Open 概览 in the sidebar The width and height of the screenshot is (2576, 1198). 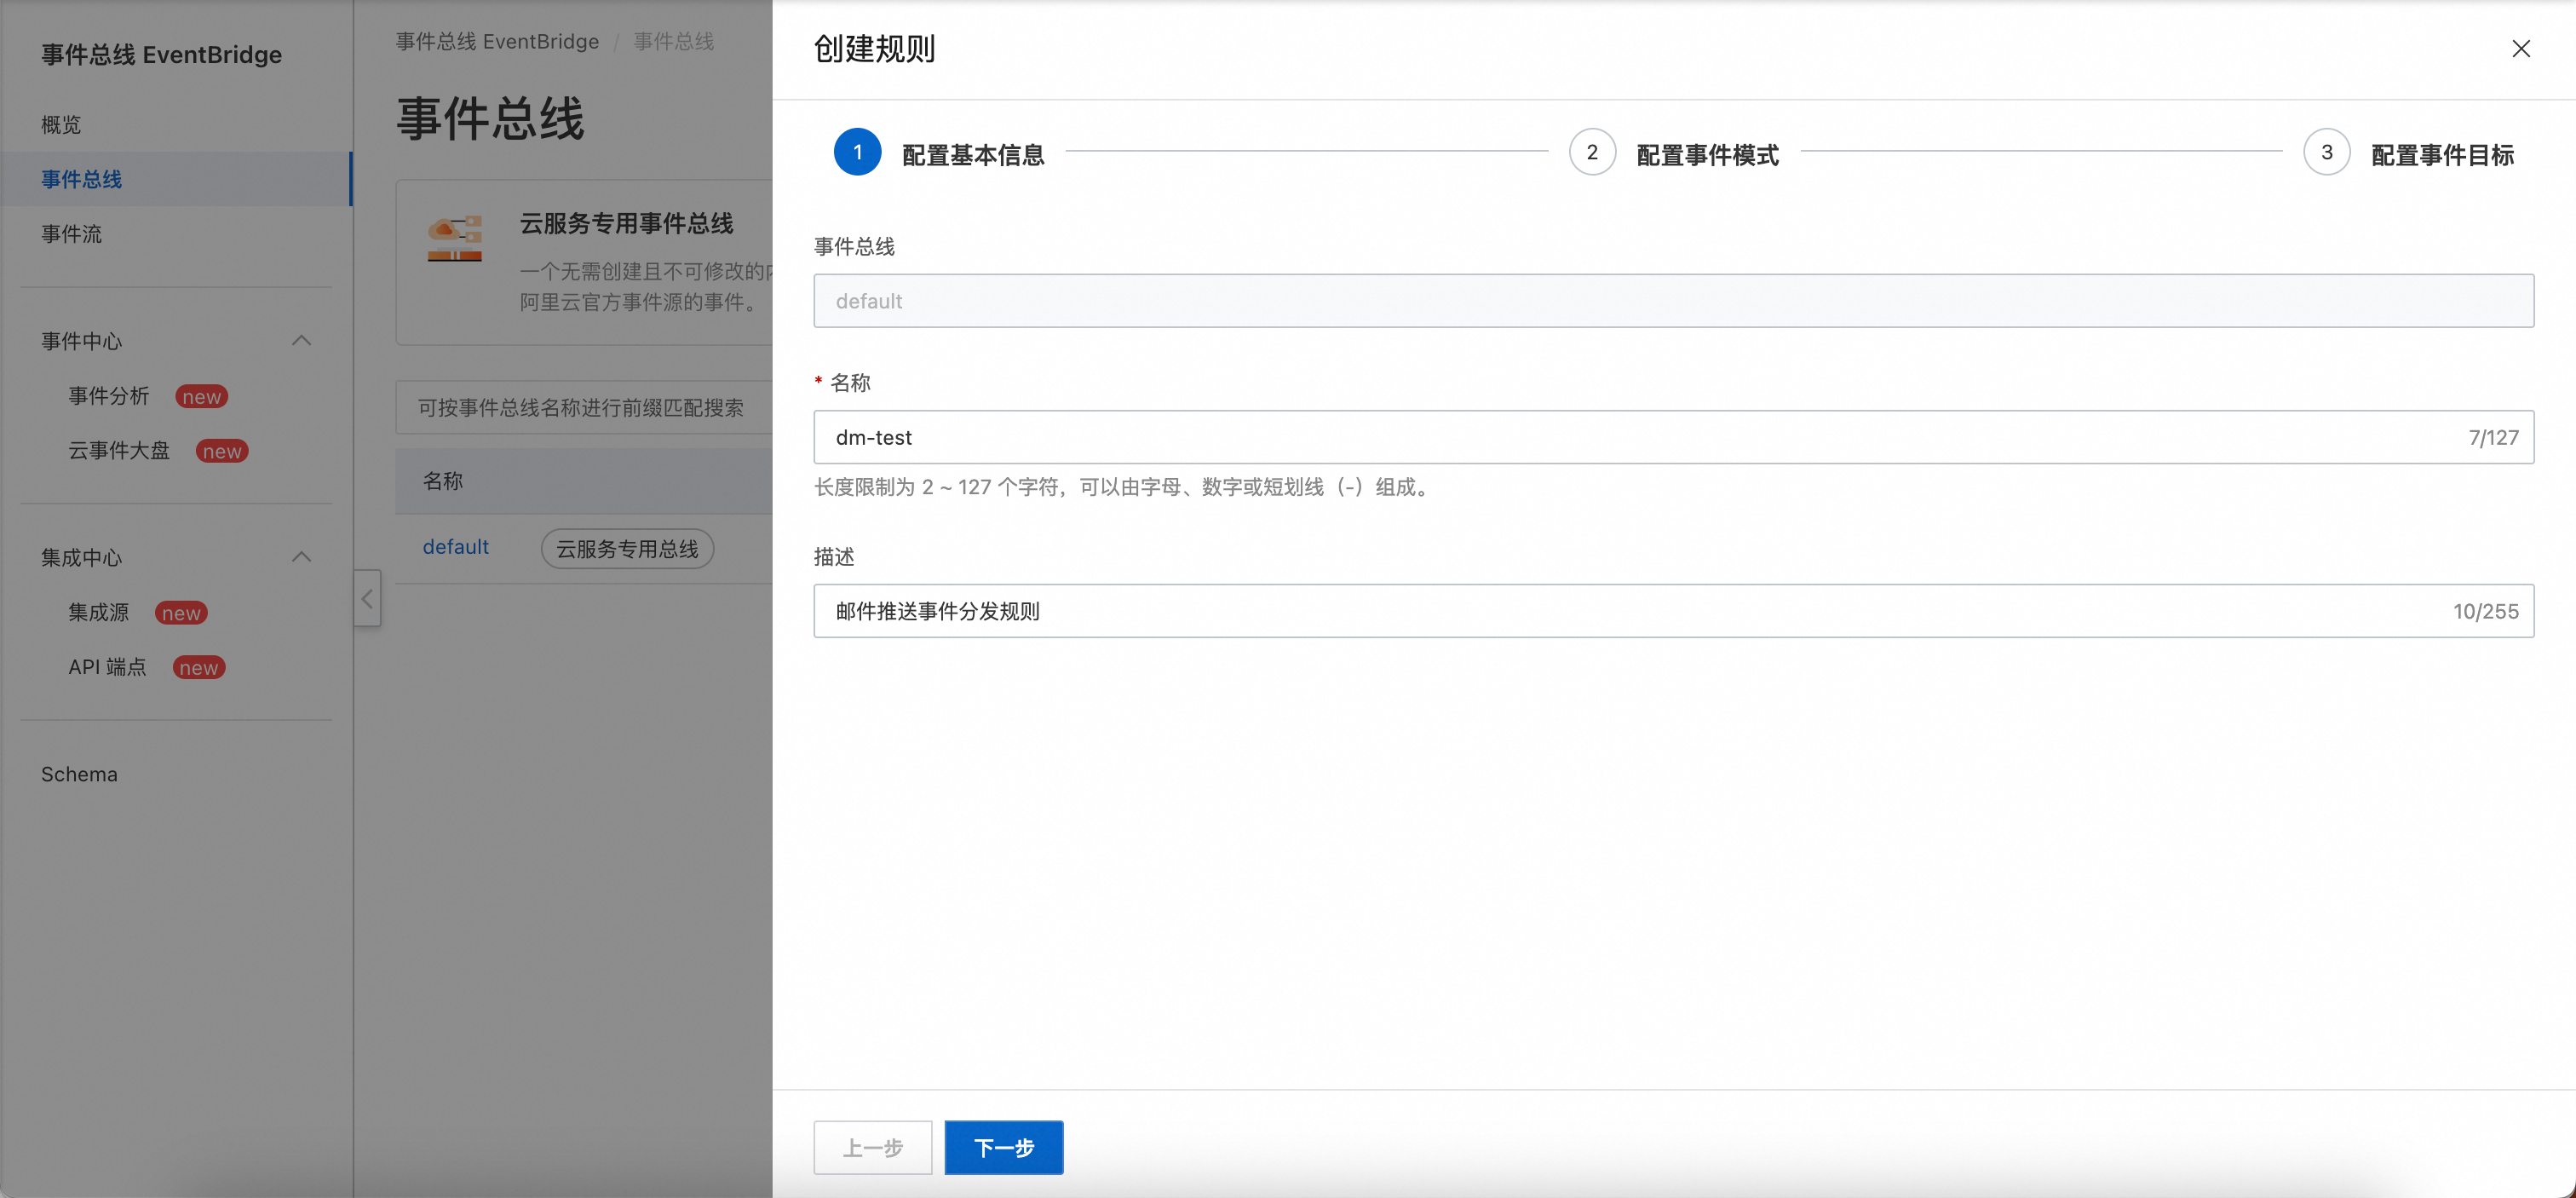61,125
